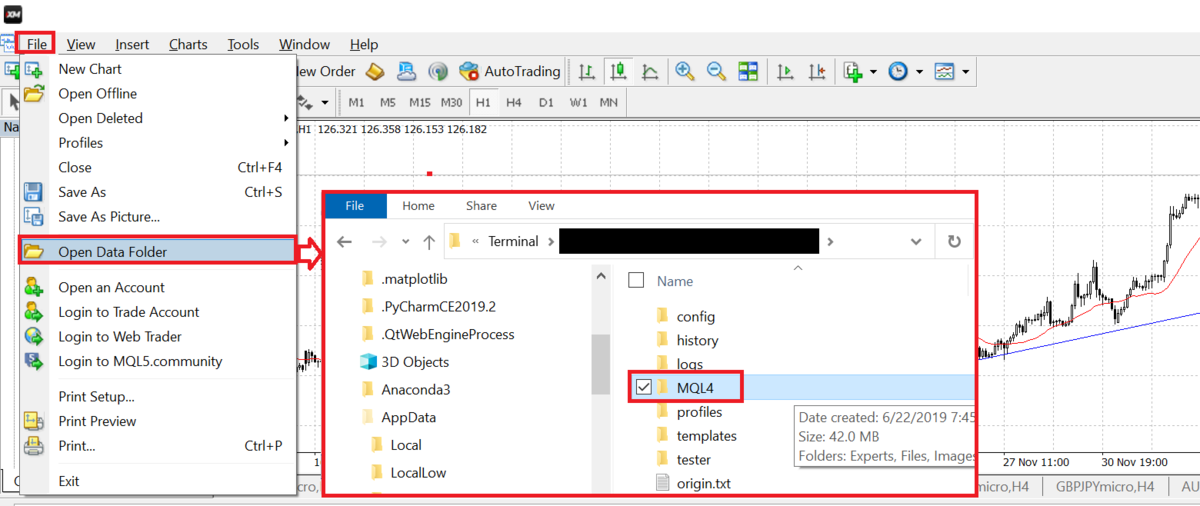Switch to the GBPJPYmicro,H4 chart tab
The height and width of the screenshot is (506, 1200).
coord(1105,486)
